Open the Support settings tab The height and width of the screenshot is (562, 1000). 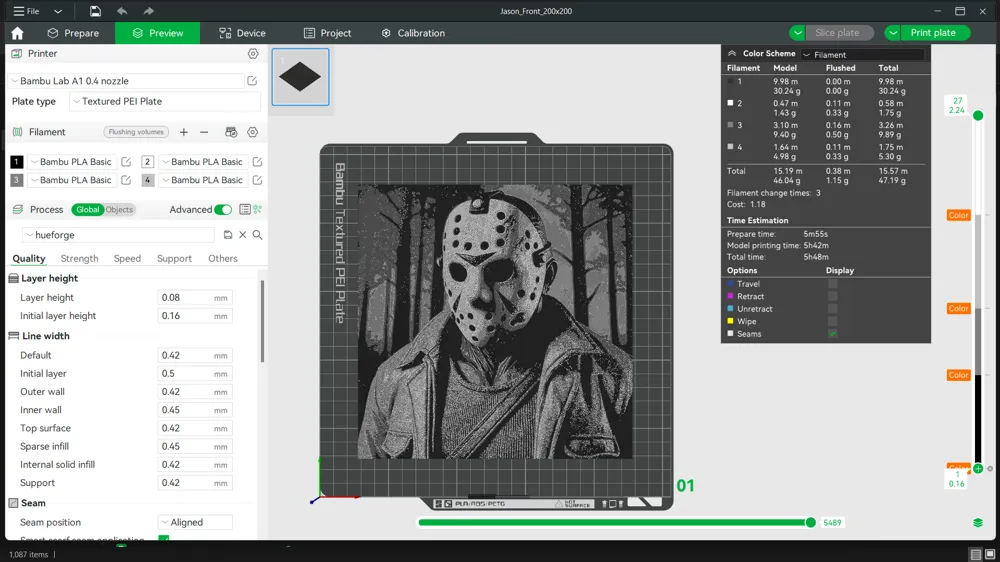pyautogui.click(x=174, y=258)
